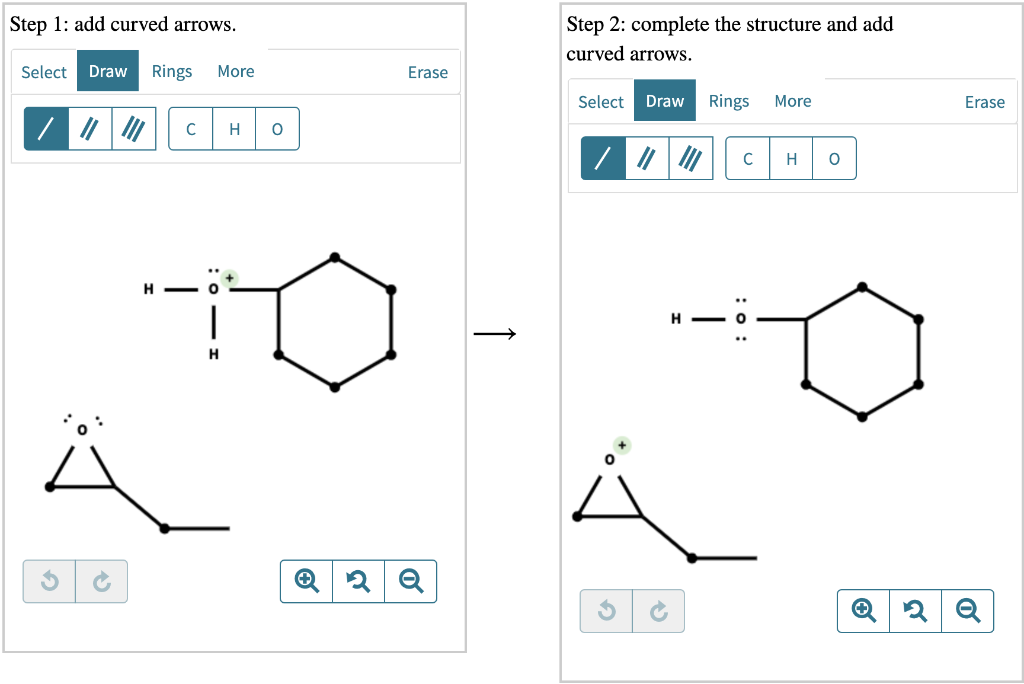Click the zoom in magnifier in Step 1
The width and height of the screenshot is (1024, 684).
pyautogui.click(x=307, y=581)
